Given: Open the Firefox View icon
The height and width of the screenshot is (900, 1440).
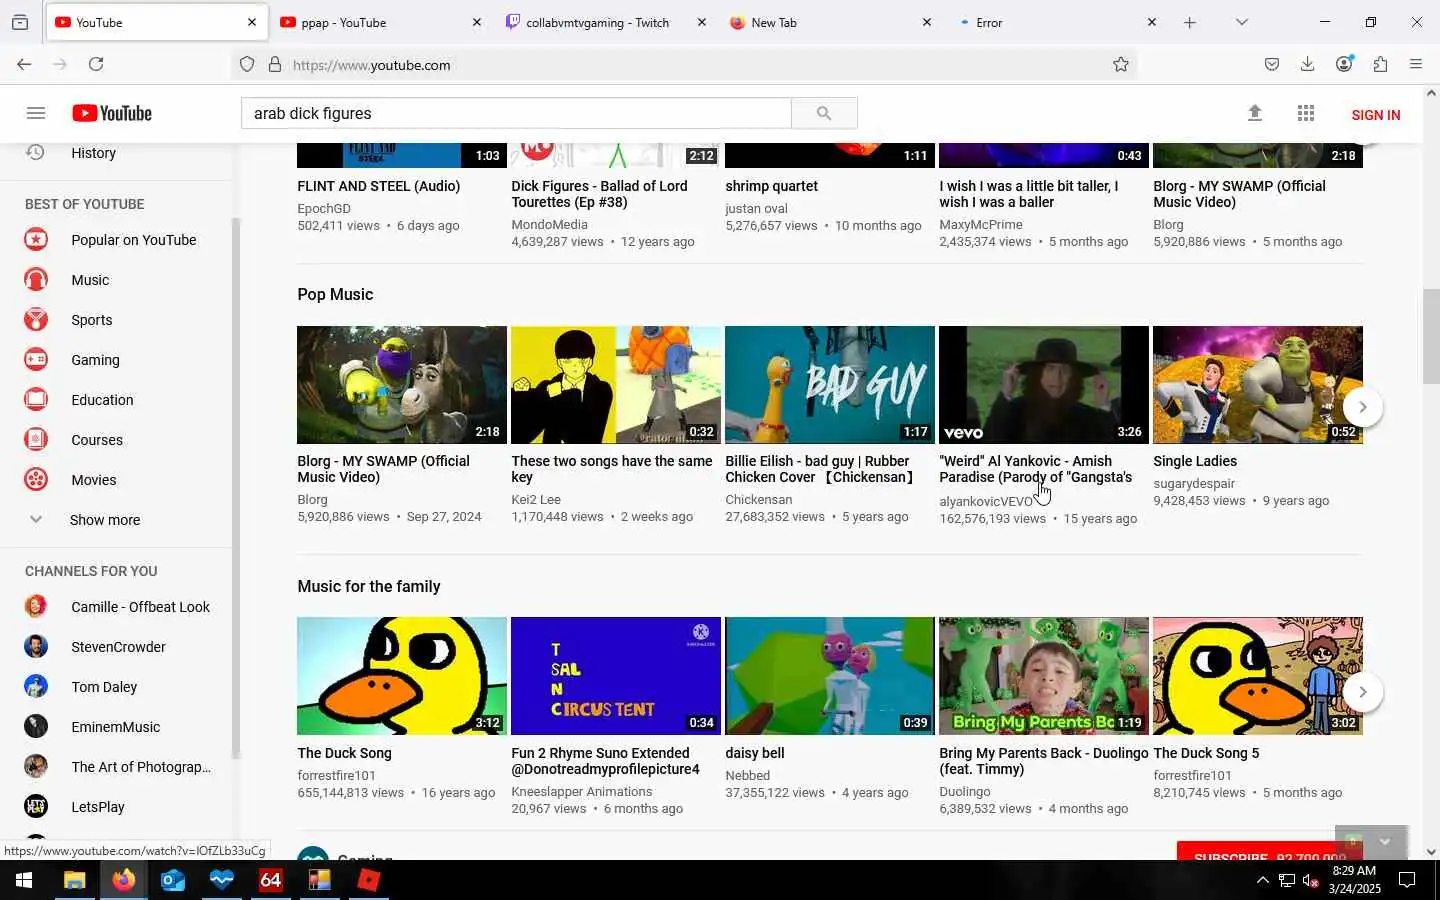Looking at the screenshot, I should point(20,22).
